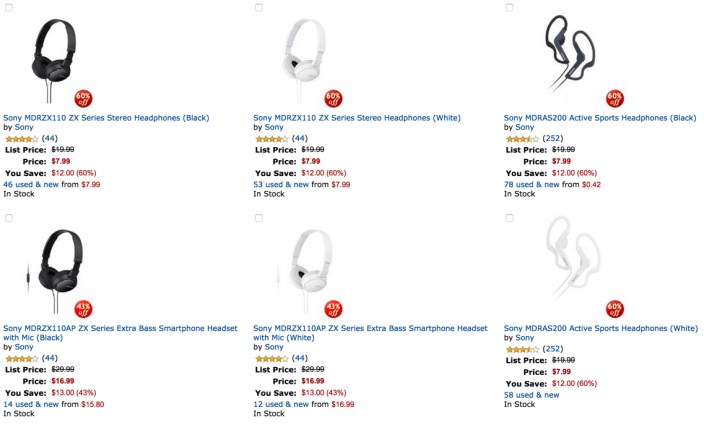Click the 60% off badge on white MDRAS200 headphones
Screen dimensions: 704x425
tap(614, 308)
